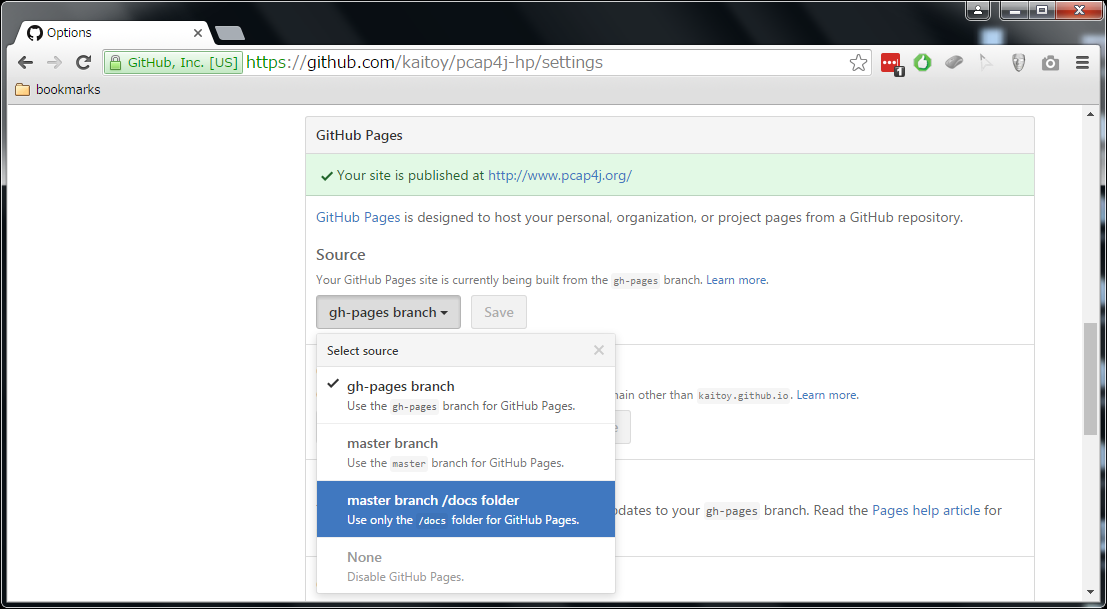The height and width of the screenshot is (609, 1107).
Task: Click the shield extension icon
Action: click(x=1018, y=63)
